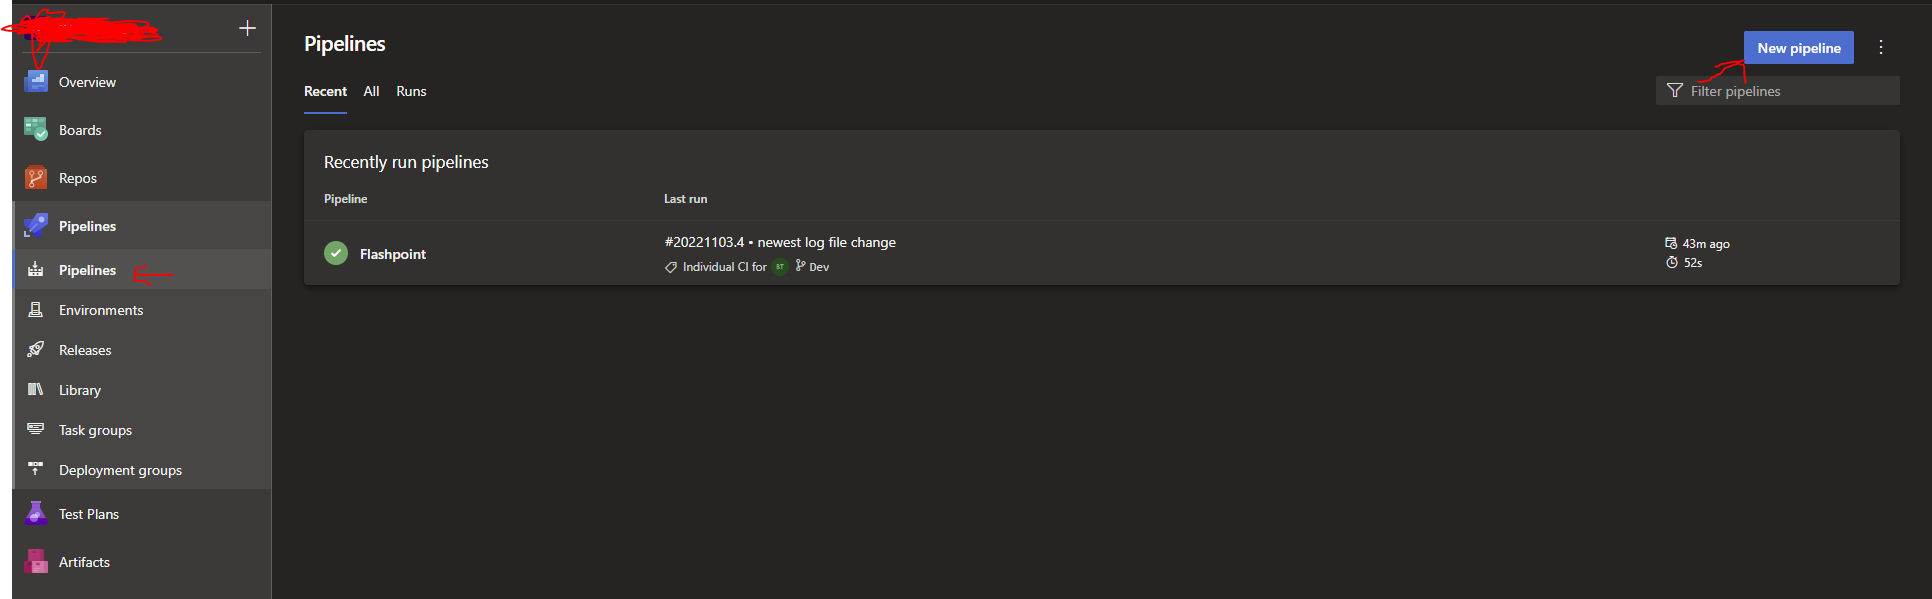This screenshot has height=599, width=1932.
Task: Open the Repos icon
Action: pyautogui.click(x=36, y=177)
